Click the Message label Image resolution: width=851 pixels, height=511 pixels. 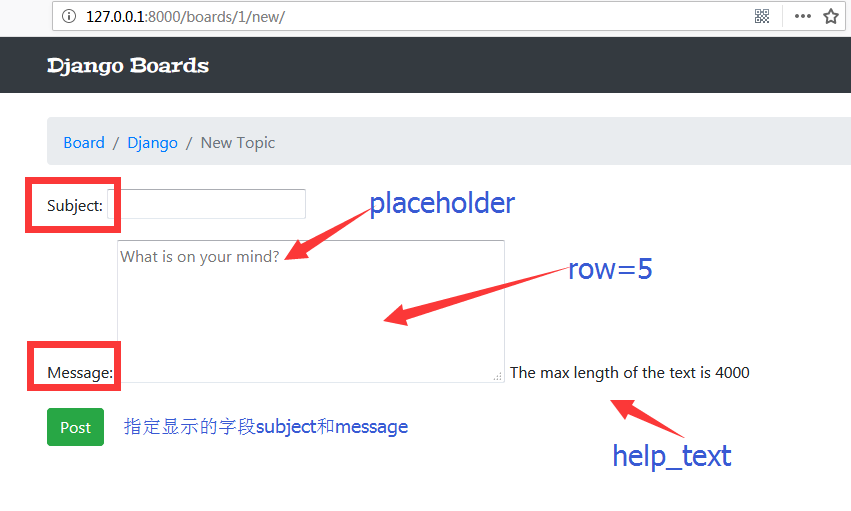[80, 373]
